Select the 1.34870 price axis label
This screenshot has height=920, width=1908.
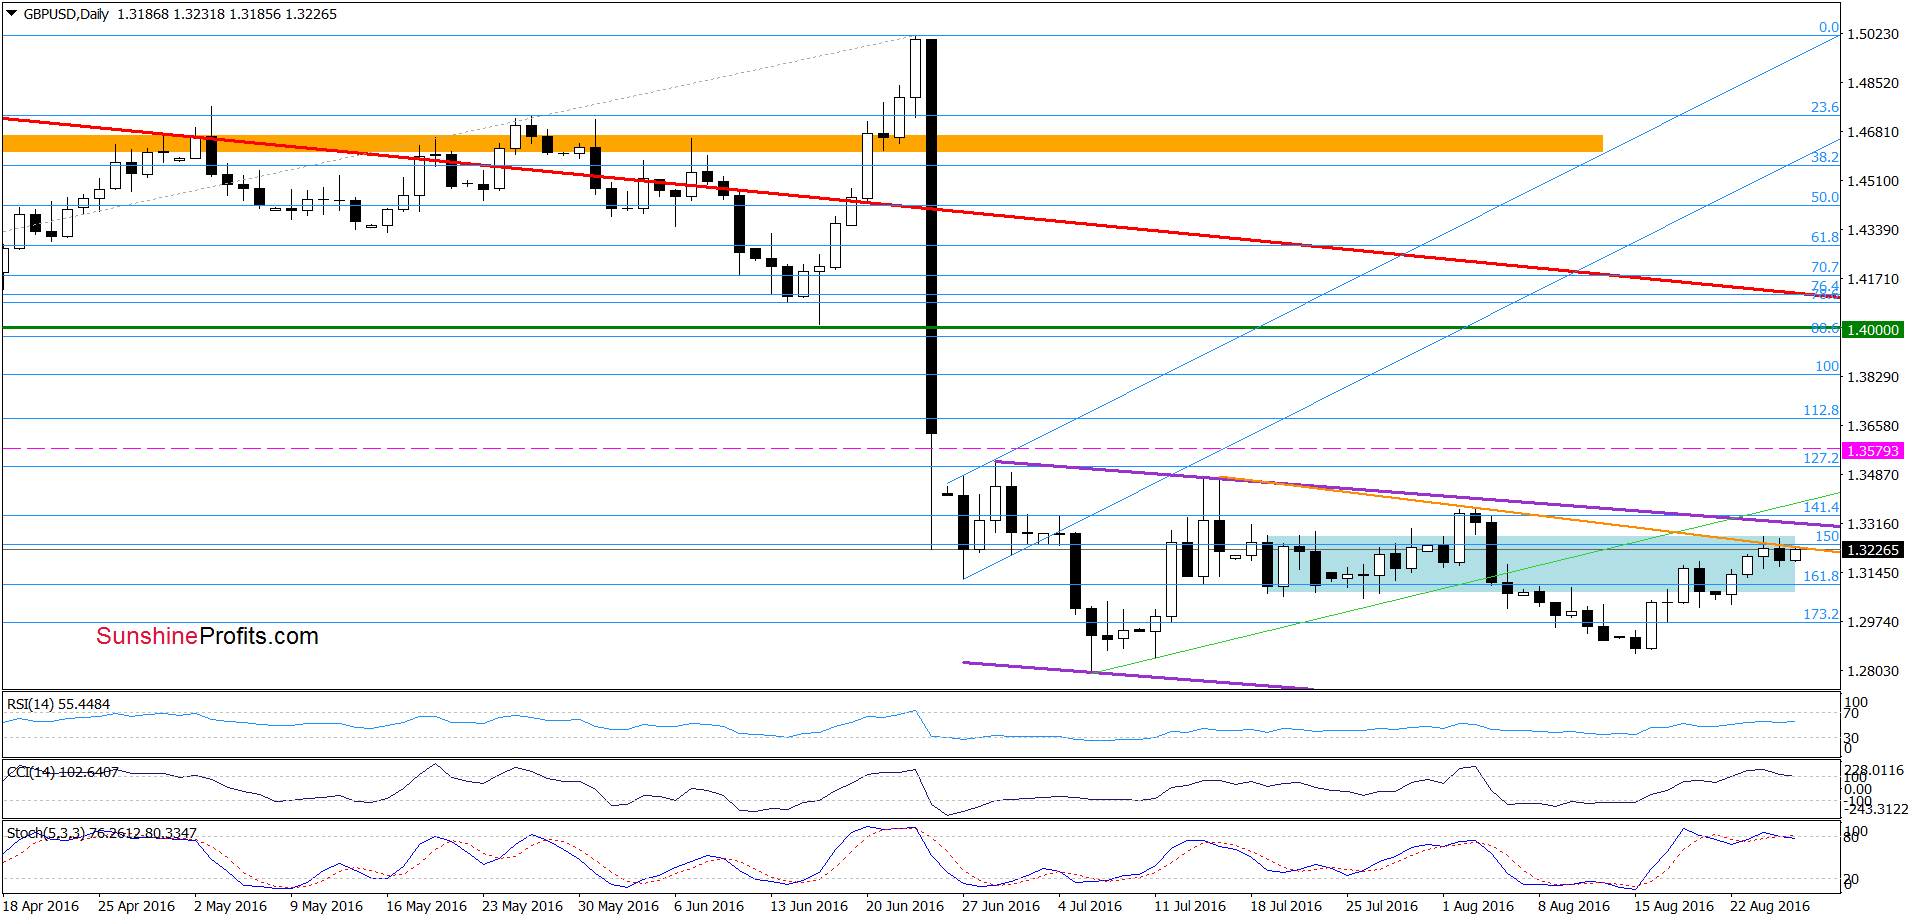coord(1872,475)
